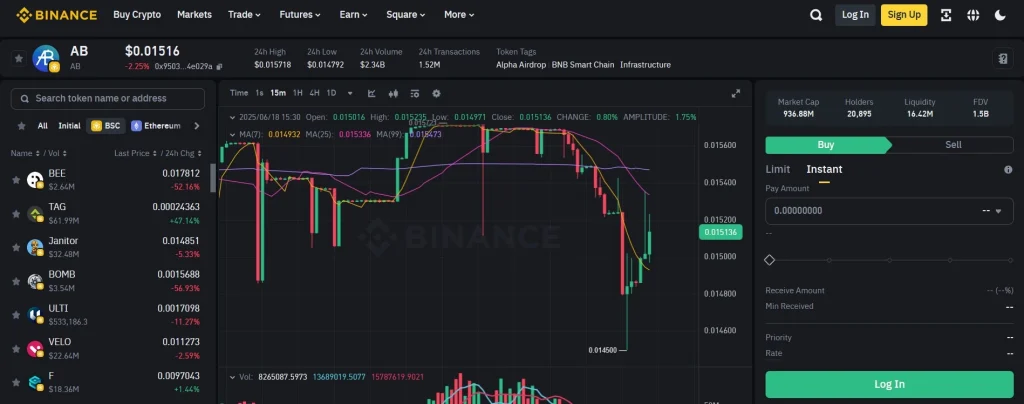This screenshot has height=404, width=1024.
Task: Select the Limit order tab
Action: tap(778, 169)
